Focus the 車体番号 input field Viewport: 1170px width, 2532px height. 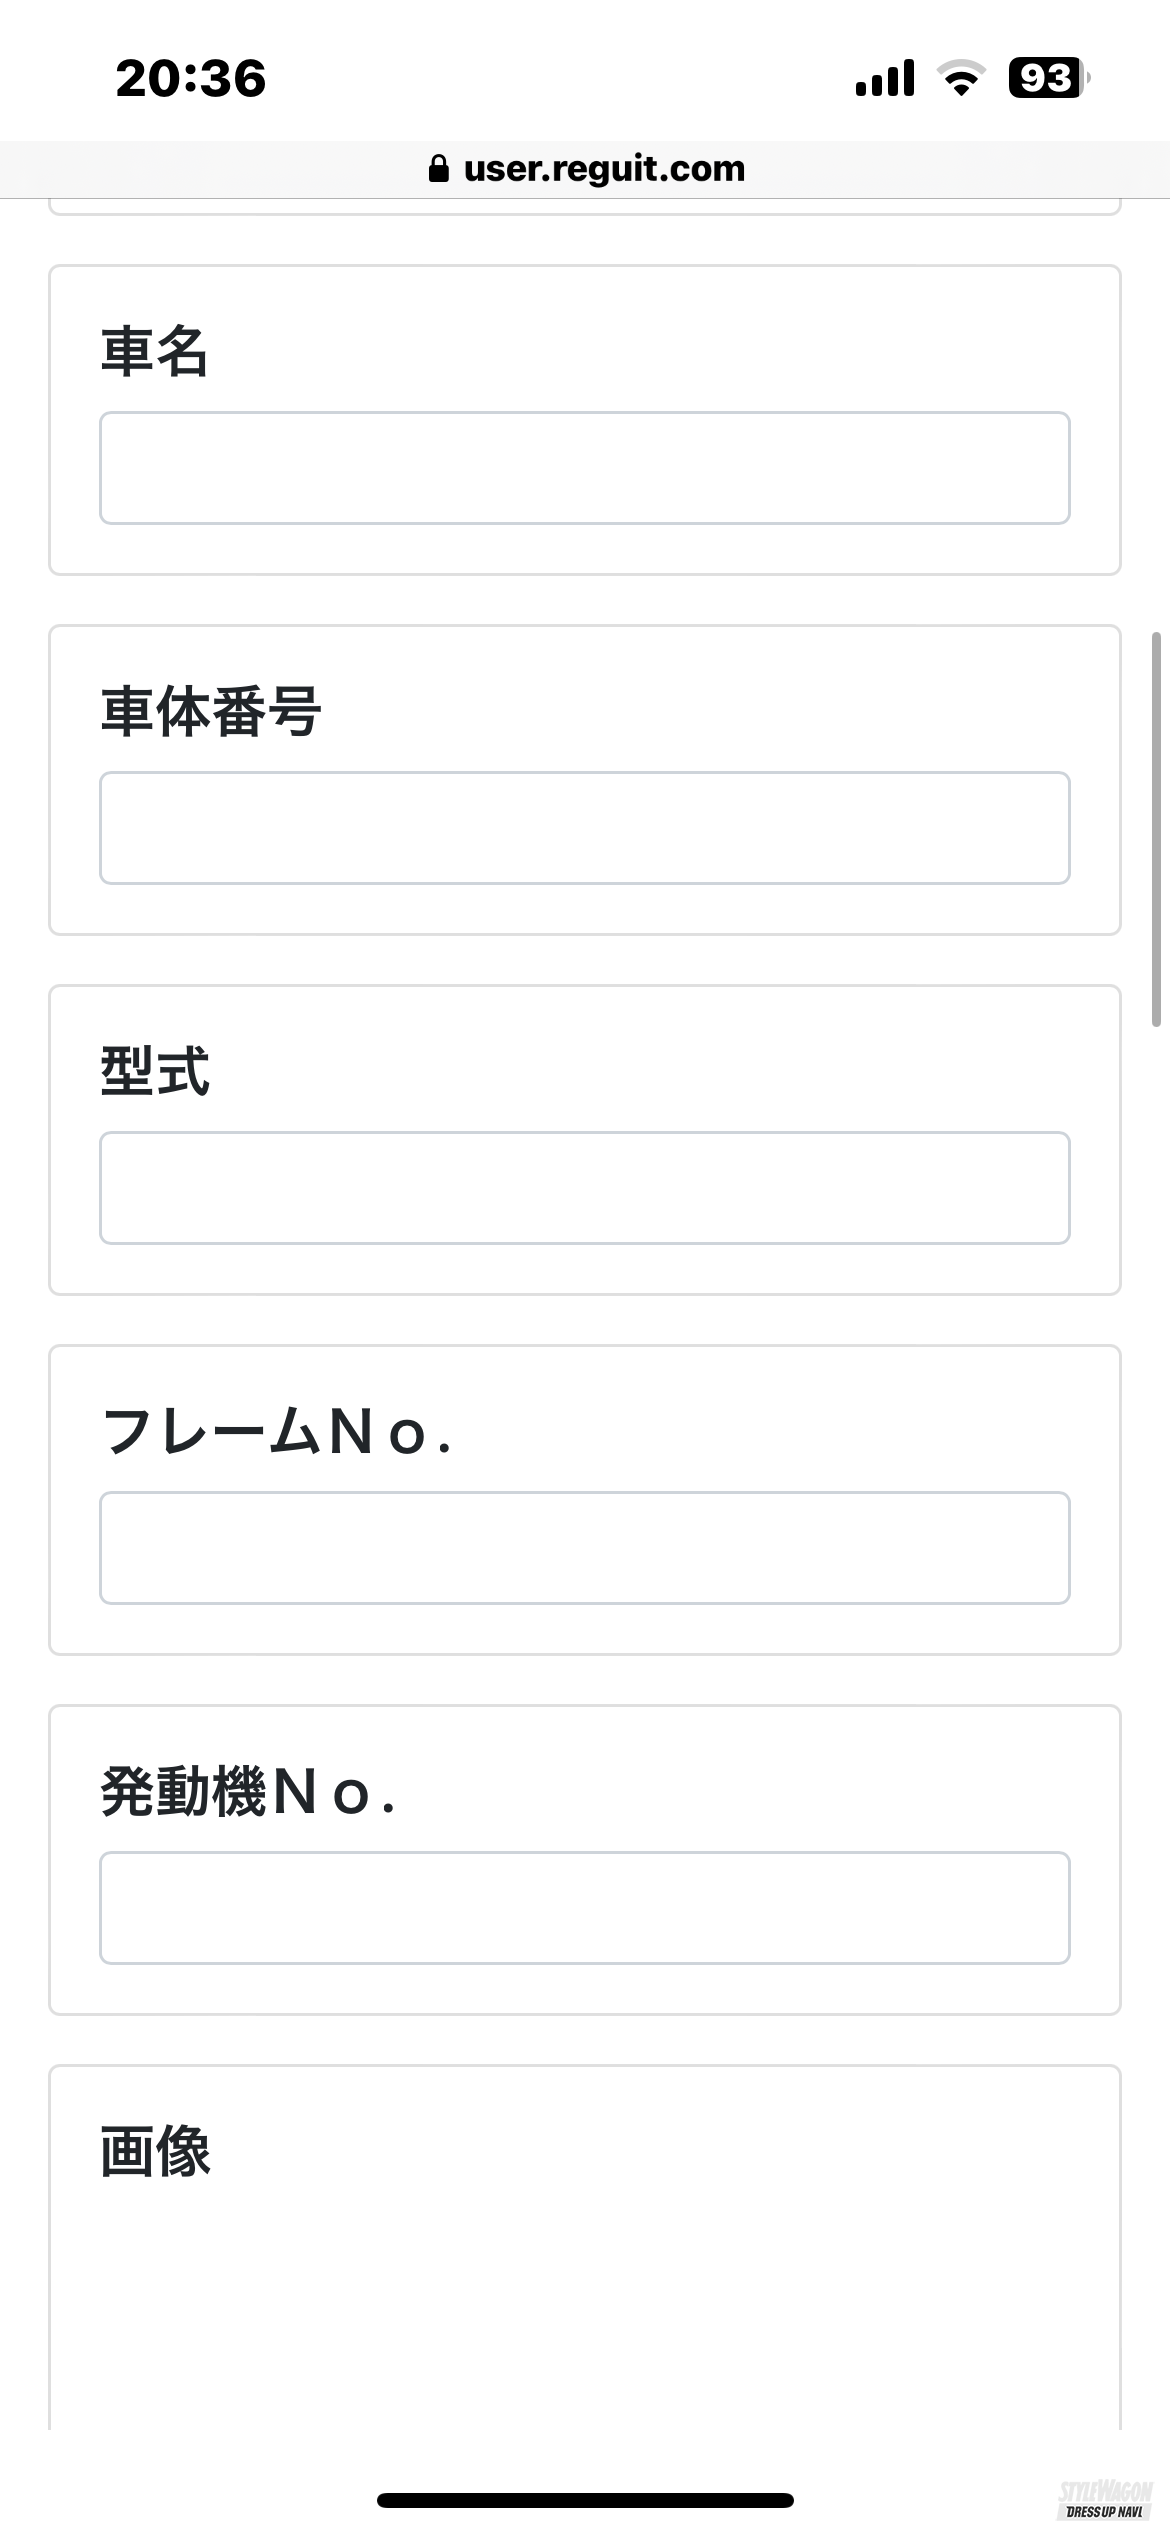(x=584, y=828)
